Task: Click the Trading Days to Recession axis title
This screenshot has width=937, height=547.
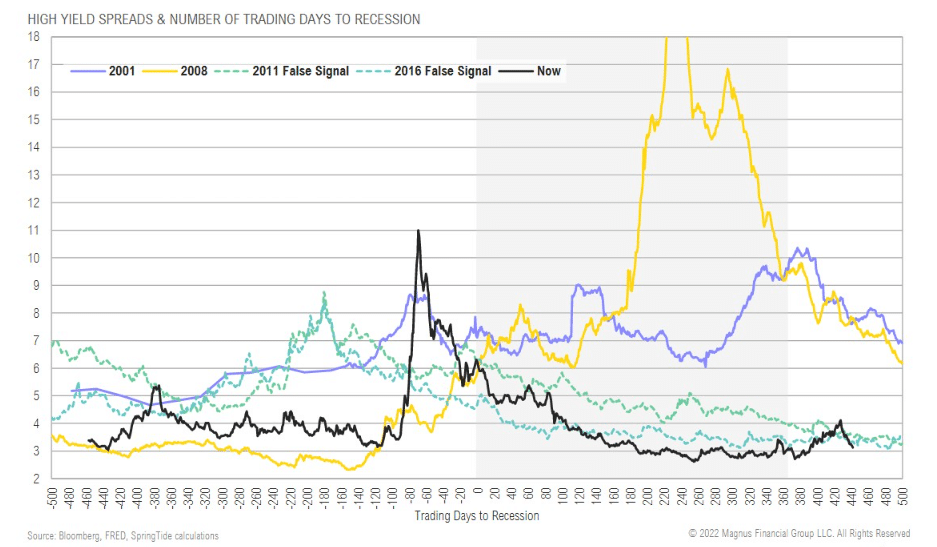Action: coord(477,515)
